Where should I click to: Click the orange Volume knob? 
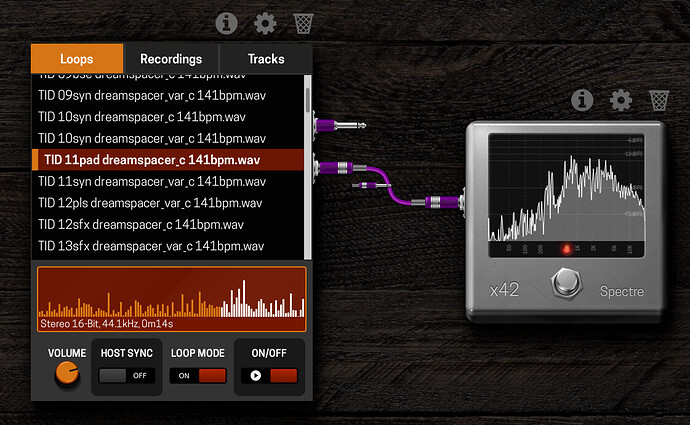coord(67,374)
